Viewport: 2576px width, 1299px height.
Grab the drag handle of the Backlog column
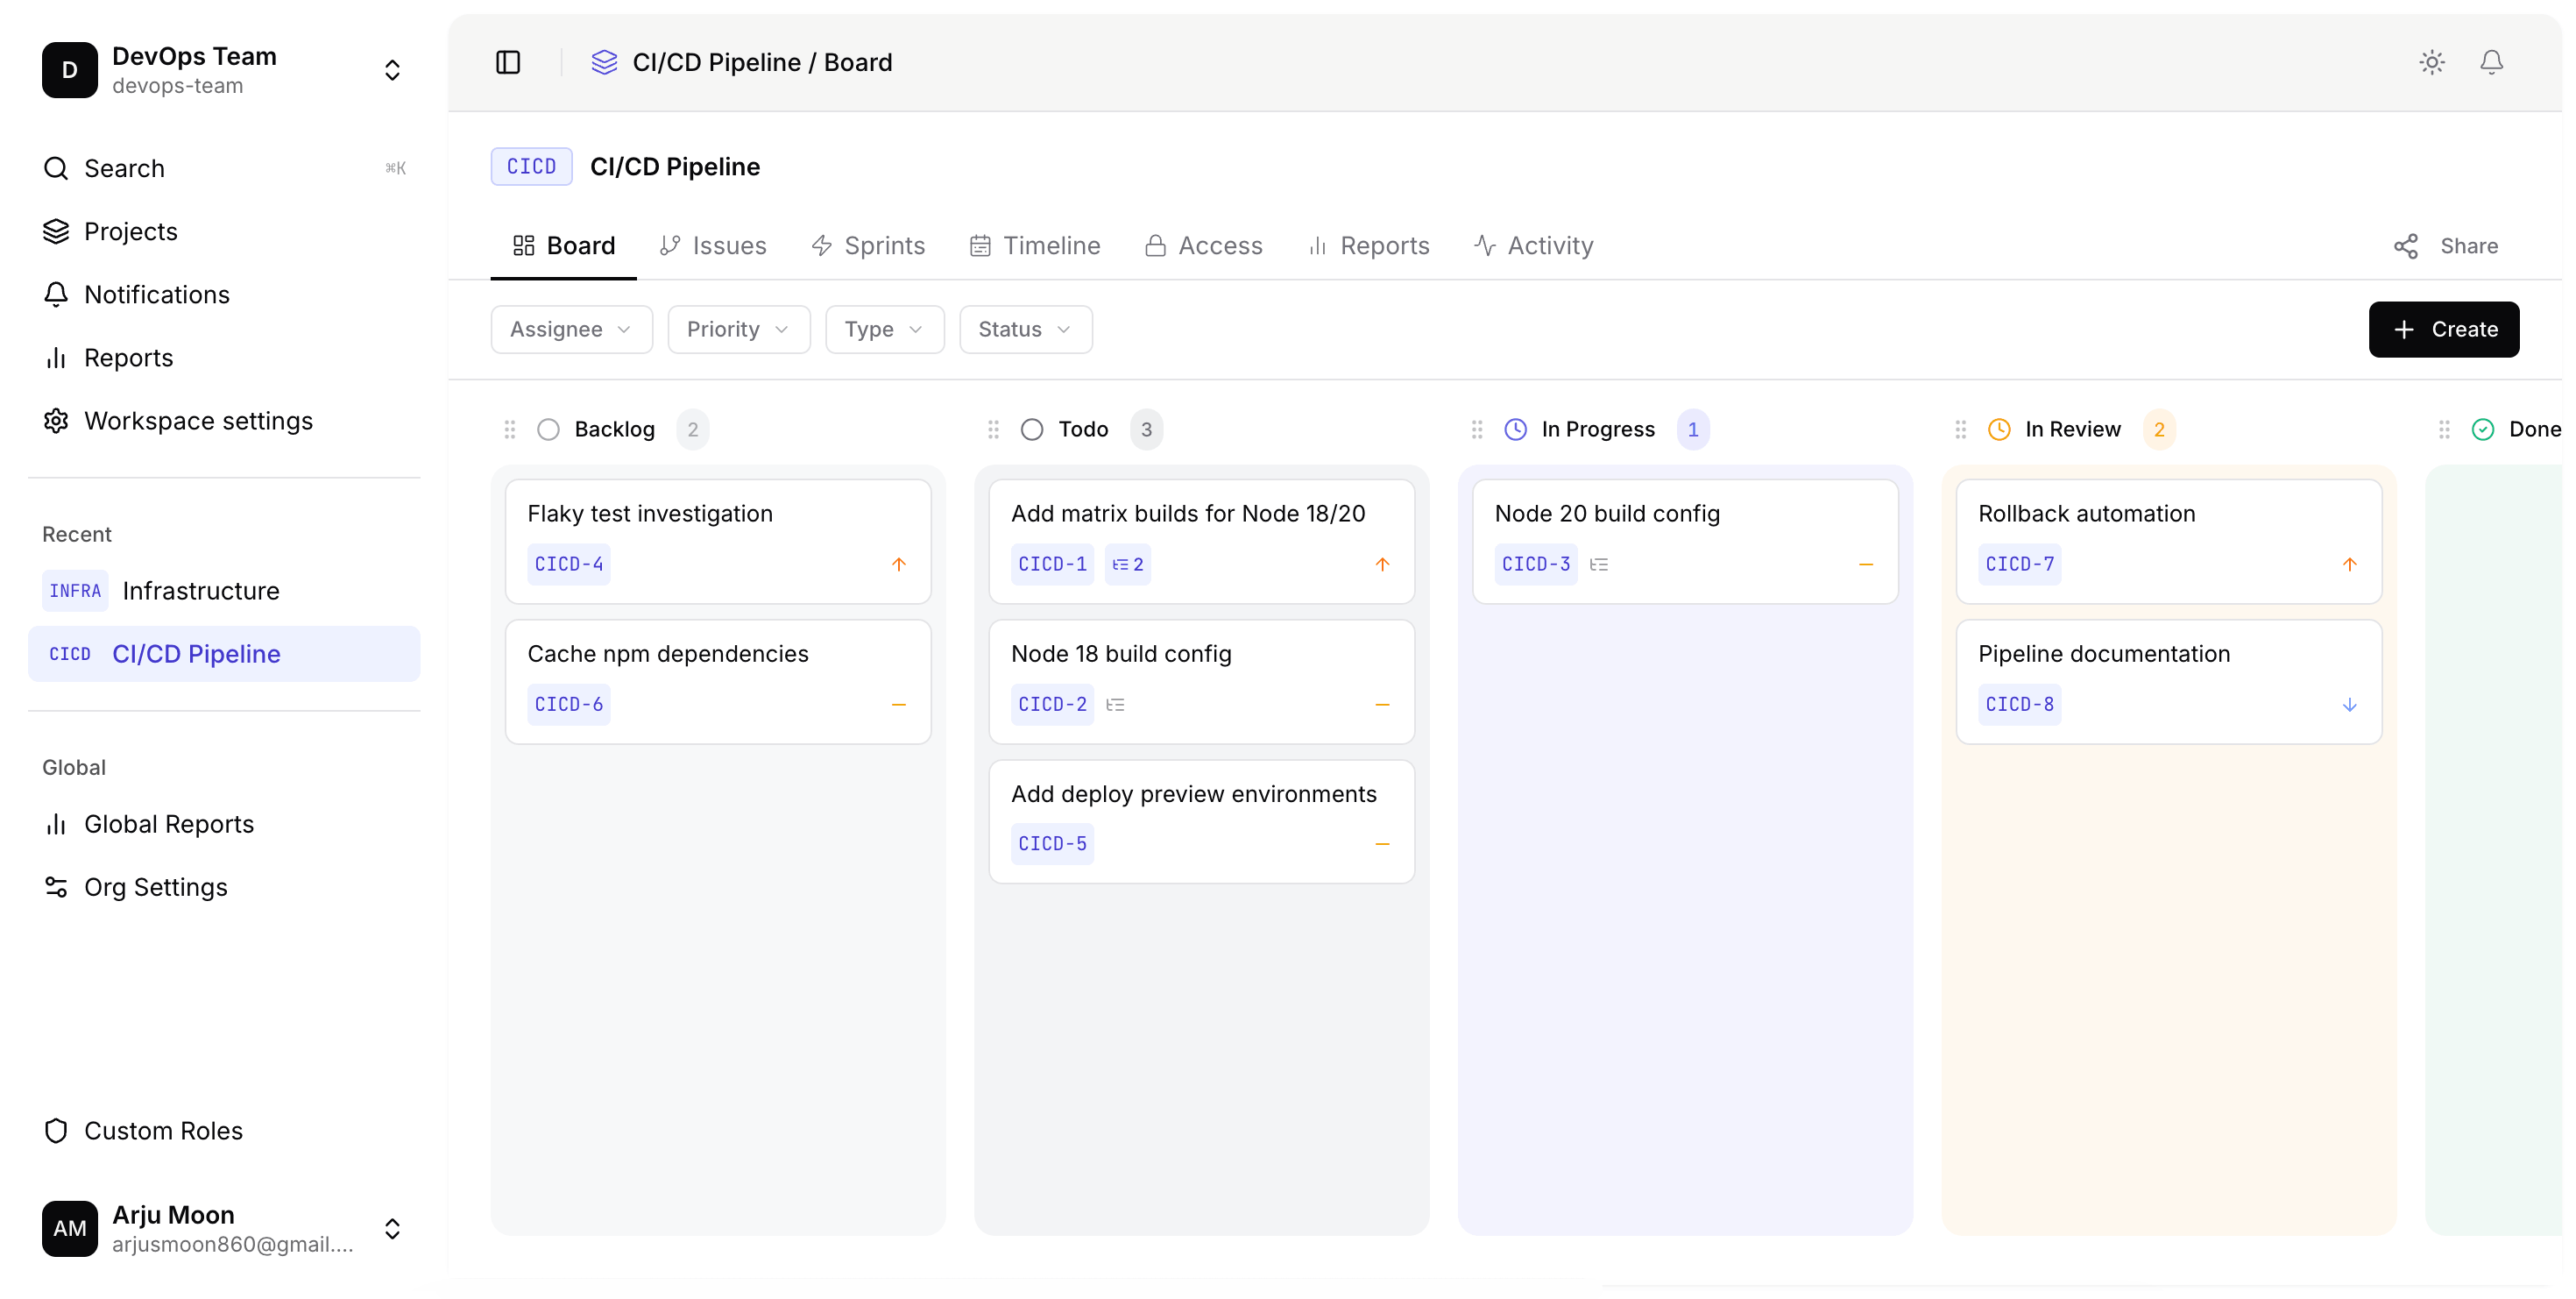pyautogui.click(x=510, y=429)
